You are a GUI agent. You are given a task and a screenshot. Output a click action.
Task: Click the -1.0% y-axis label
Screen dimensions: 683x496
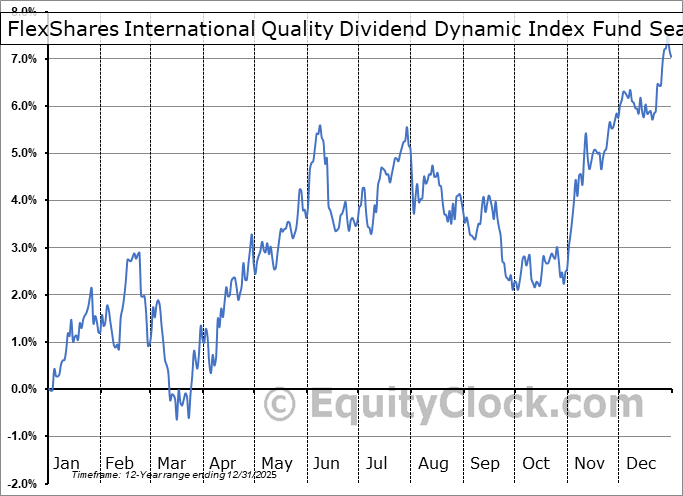click(x=23, y=436)
